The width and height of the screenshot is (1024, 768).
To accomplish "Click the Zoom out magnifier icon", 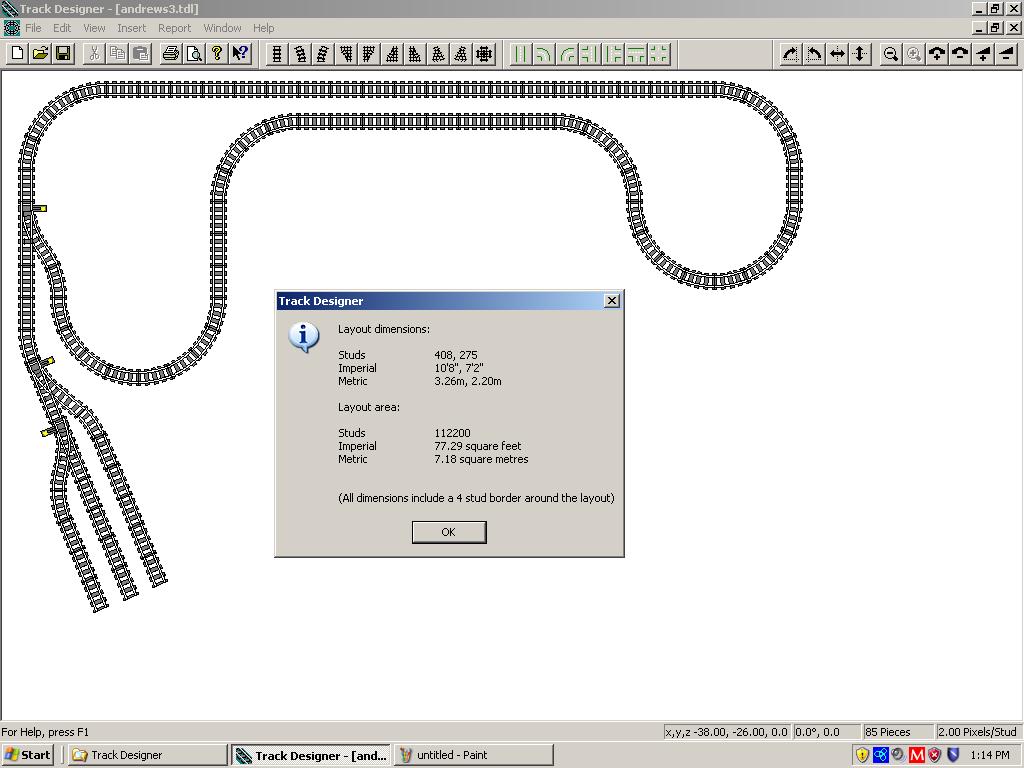I will click(x=890, y=54).
